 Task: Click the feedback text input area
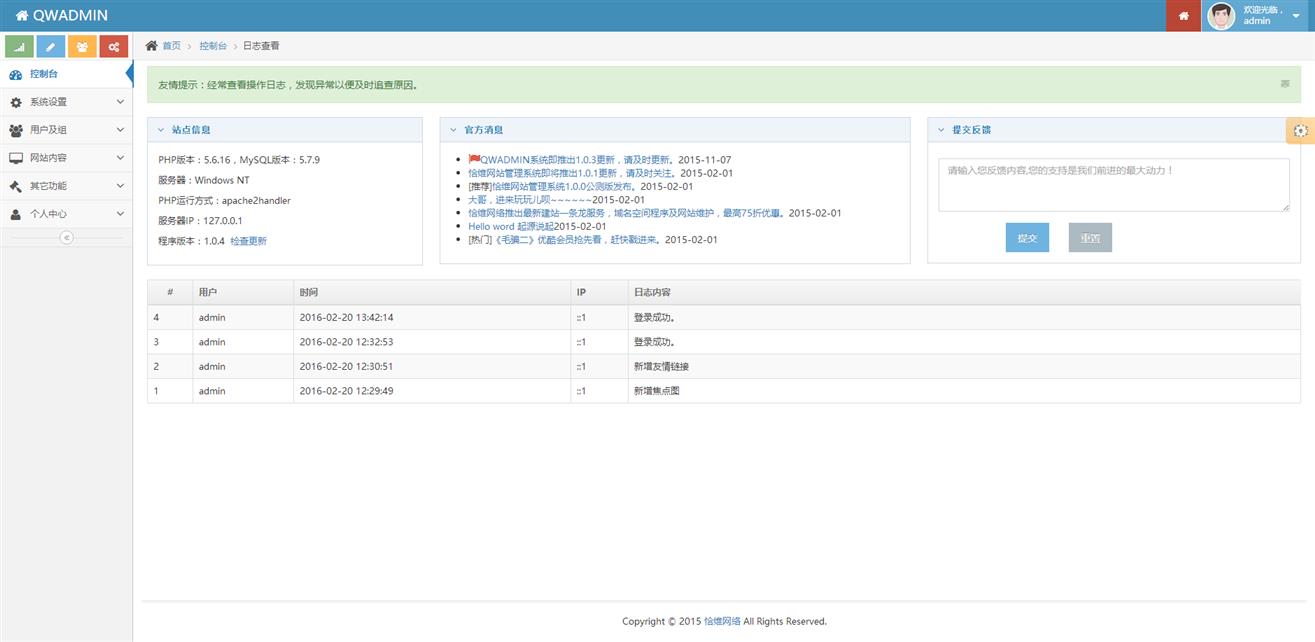tap(1113, 185)
